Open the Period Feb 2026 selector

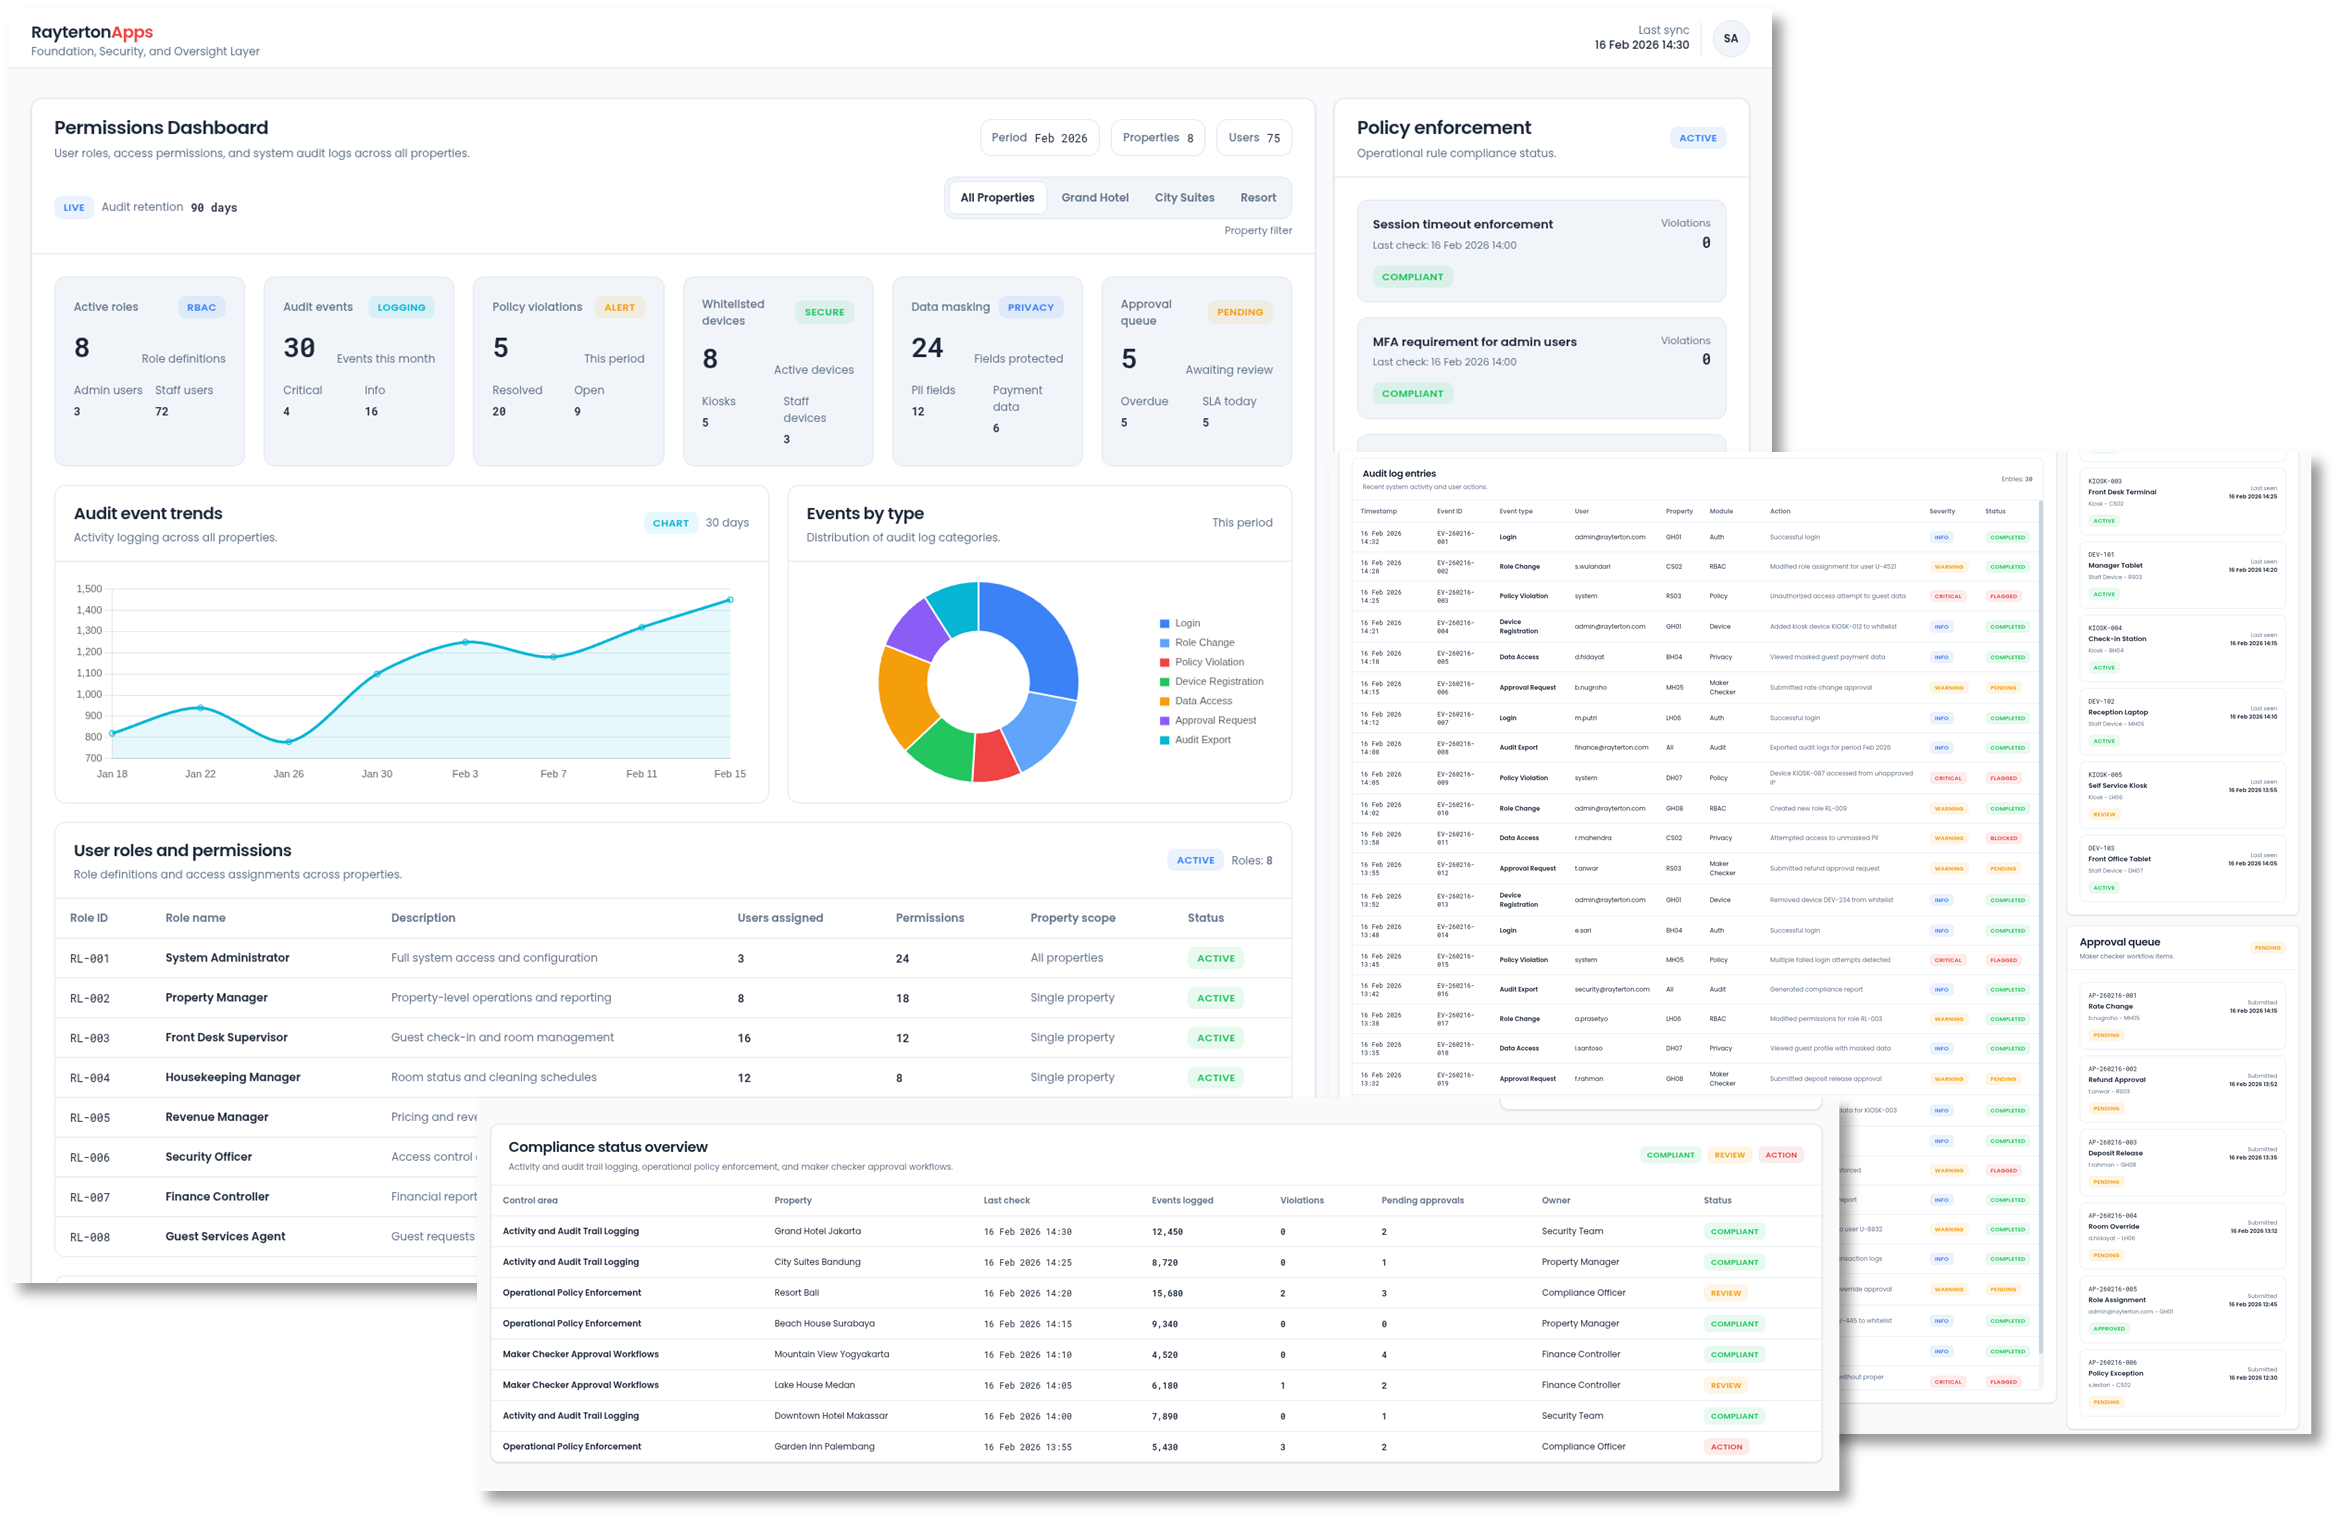pyautogui.click(x=1039, y=137)
